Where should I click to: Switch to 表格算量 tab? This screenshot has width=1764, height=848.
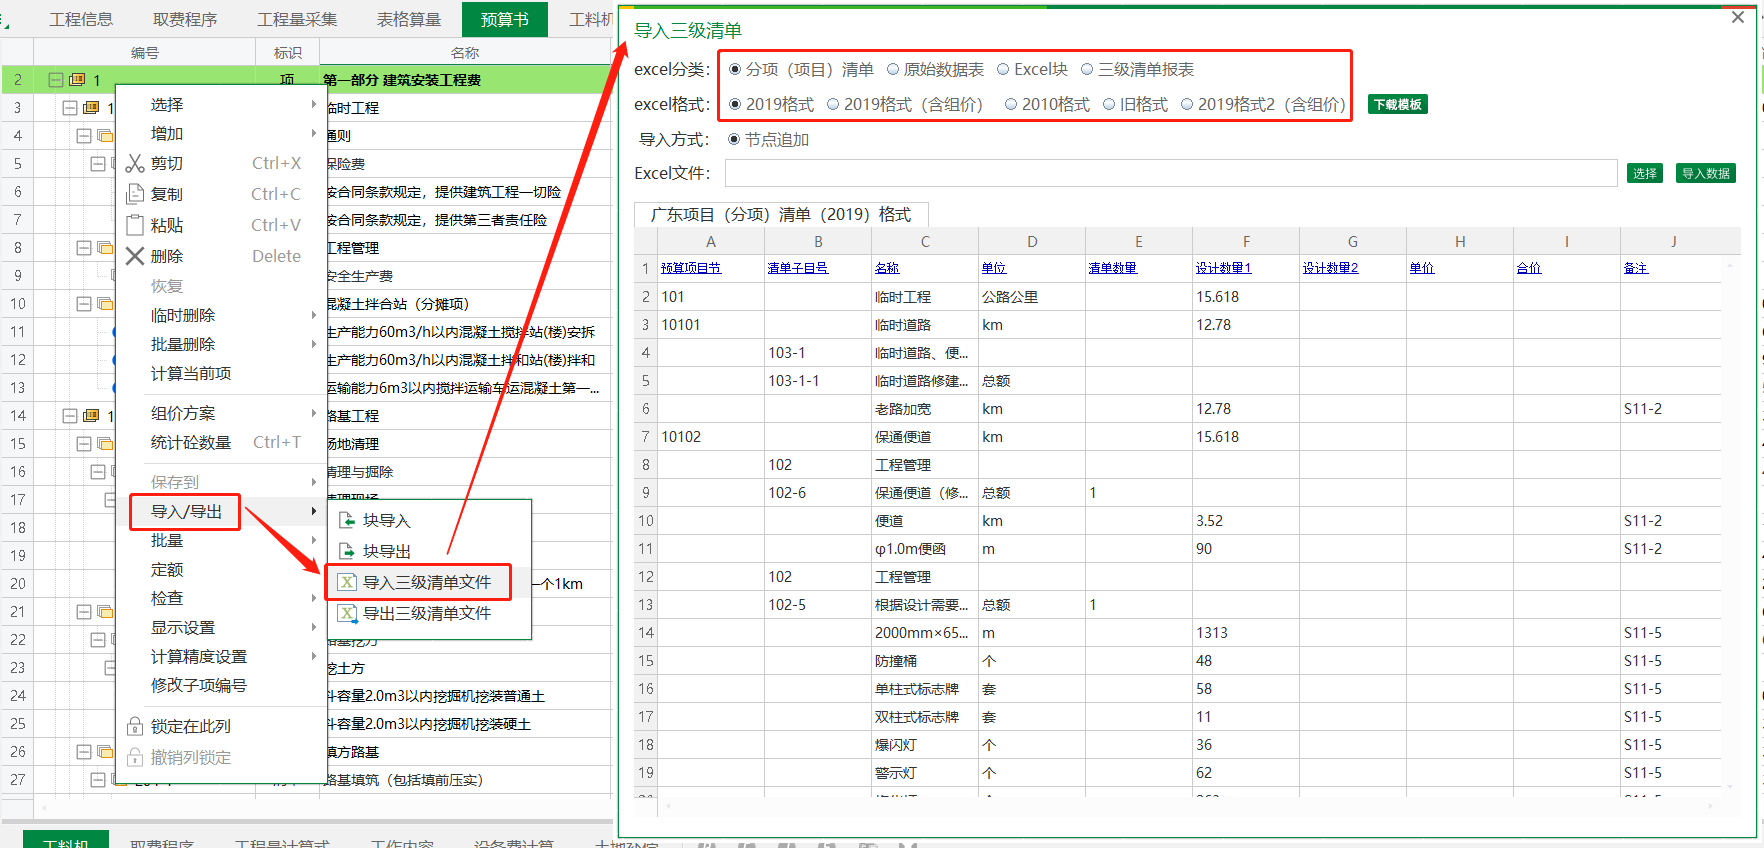point(409,19)
